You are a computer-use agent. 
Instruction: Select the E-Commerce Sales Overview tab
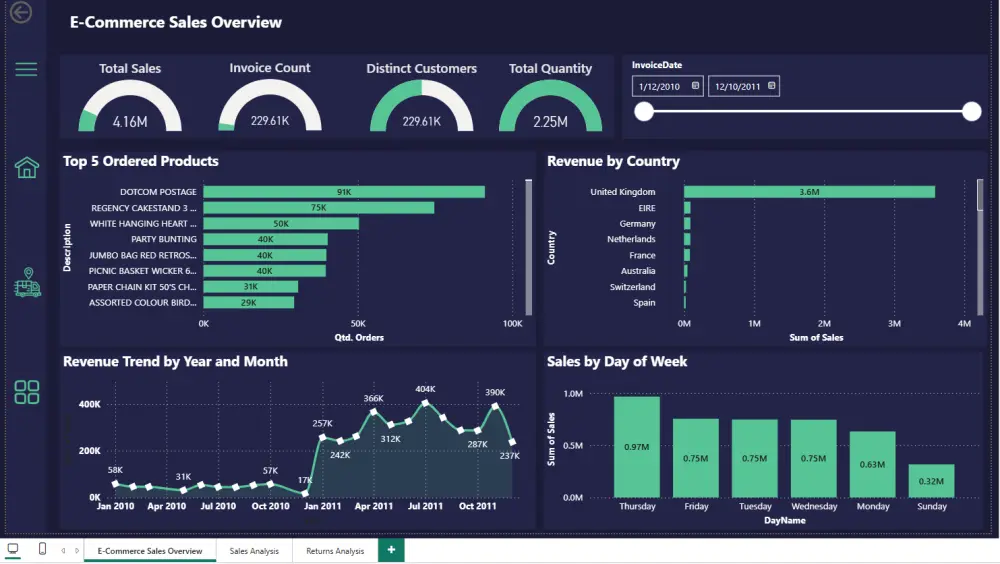coord(150,551)
